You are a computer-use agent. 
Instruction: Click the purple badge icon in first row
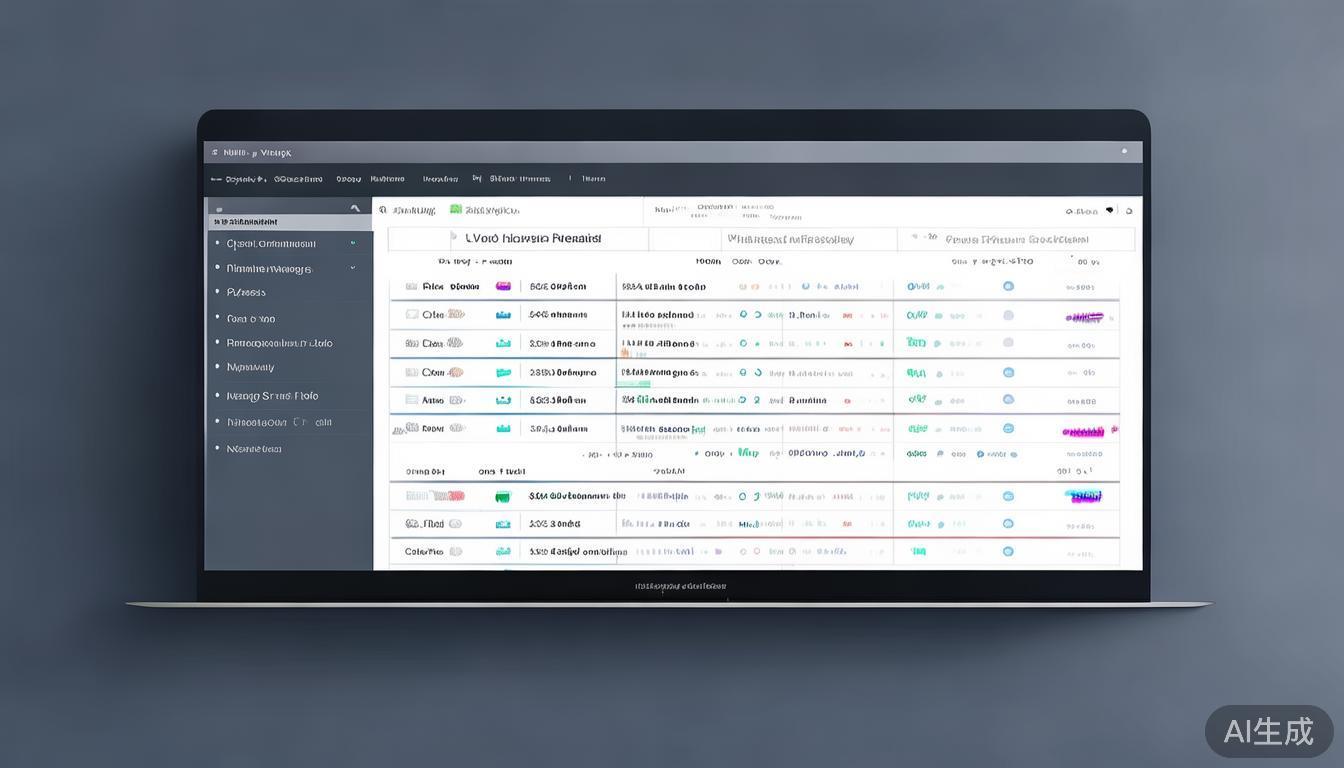503,286
